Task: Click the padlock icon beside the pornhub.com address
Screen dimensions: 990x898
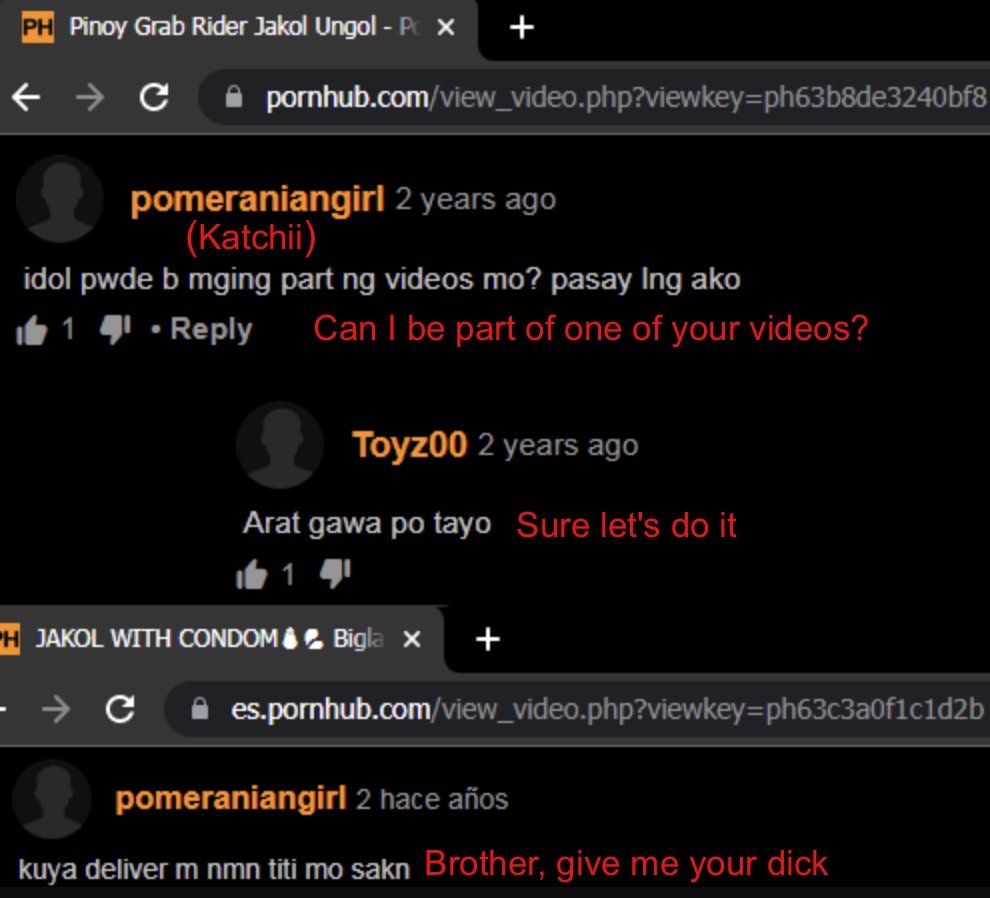Action: [x=234, y=97]
